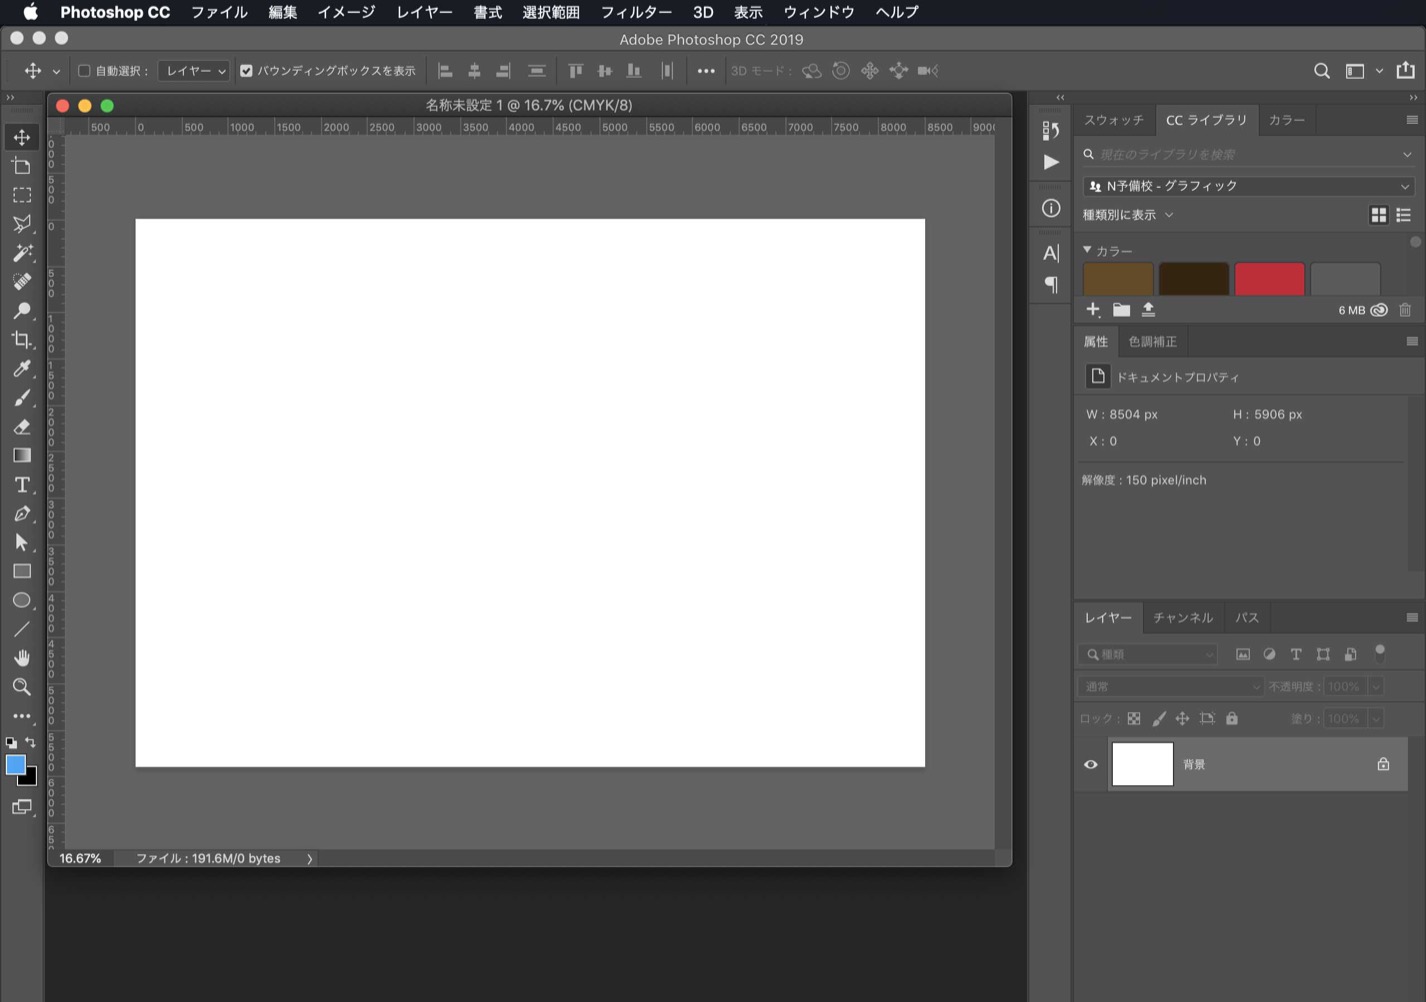Open the Paragraph panel icon
The width and height of the screenshot is (1426, 1002).
pyautogui.click(x=1051, y=285)
